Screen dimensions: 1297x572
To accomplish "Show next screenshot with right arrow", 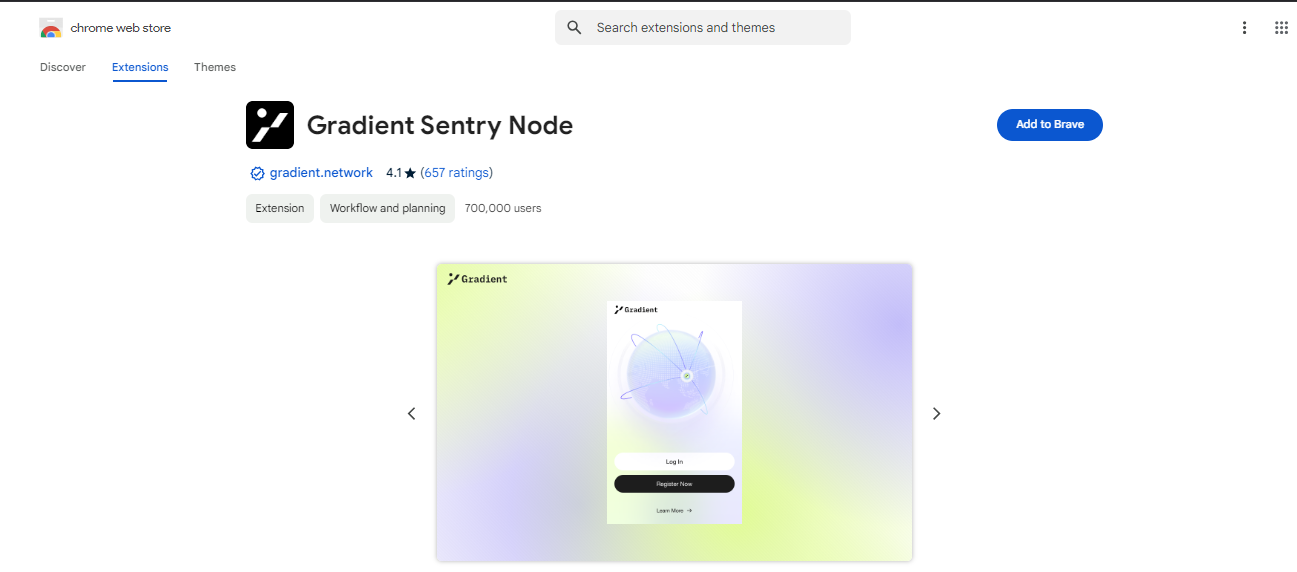I will coord(936,413).
